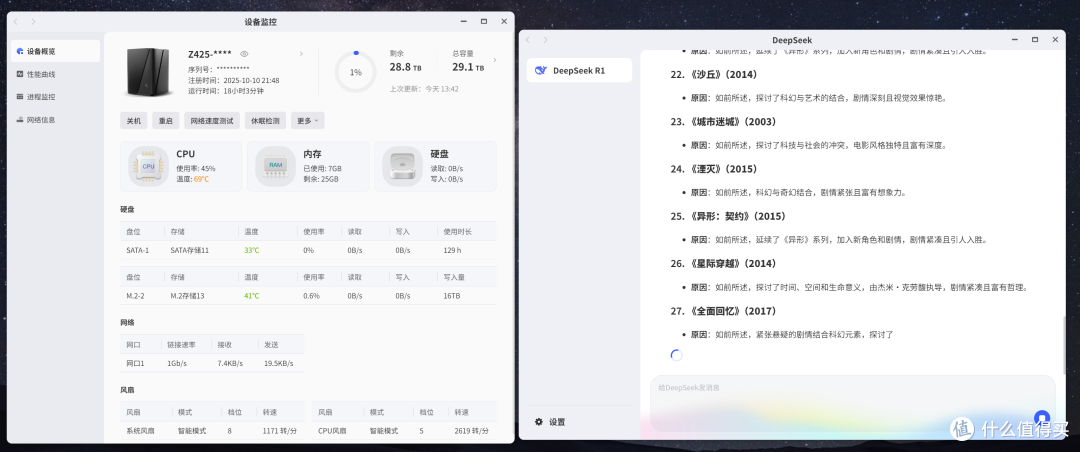Click the settings gear icon in DeepSeek
1080x452 pixels.
tap(539, 422)
